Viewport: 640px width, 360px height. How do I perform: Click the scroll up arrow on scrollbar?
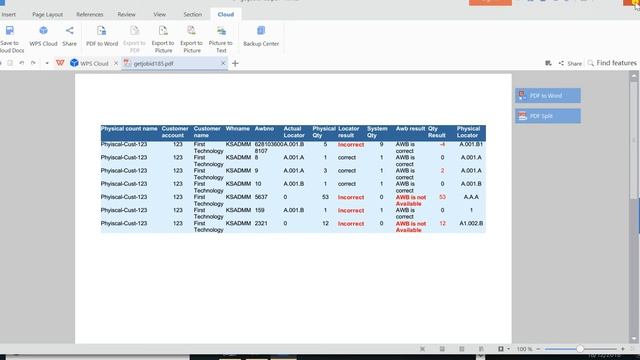tap(634, 76)
